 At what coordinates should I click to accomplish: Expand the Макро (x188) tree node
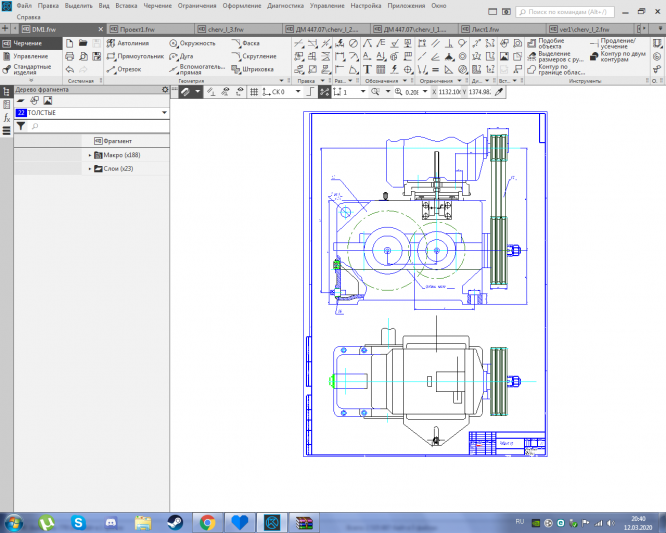(x=89, y=155)
